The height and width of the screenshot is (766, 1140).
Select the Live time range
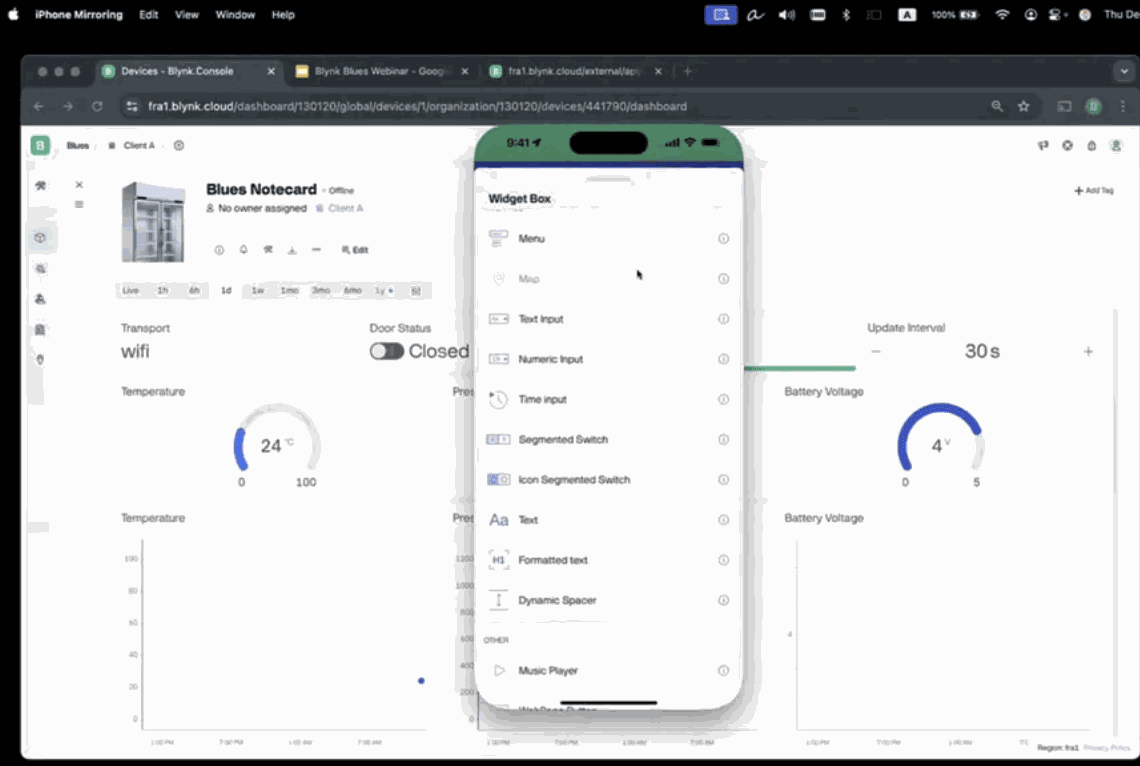click(131, 291)
